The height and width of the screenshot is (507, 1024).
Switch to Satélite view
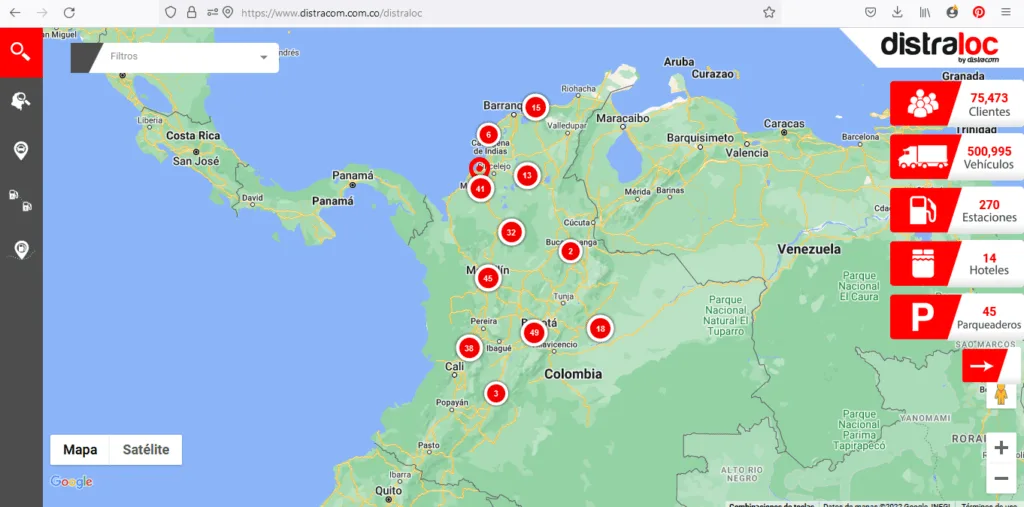pos(146,450)
